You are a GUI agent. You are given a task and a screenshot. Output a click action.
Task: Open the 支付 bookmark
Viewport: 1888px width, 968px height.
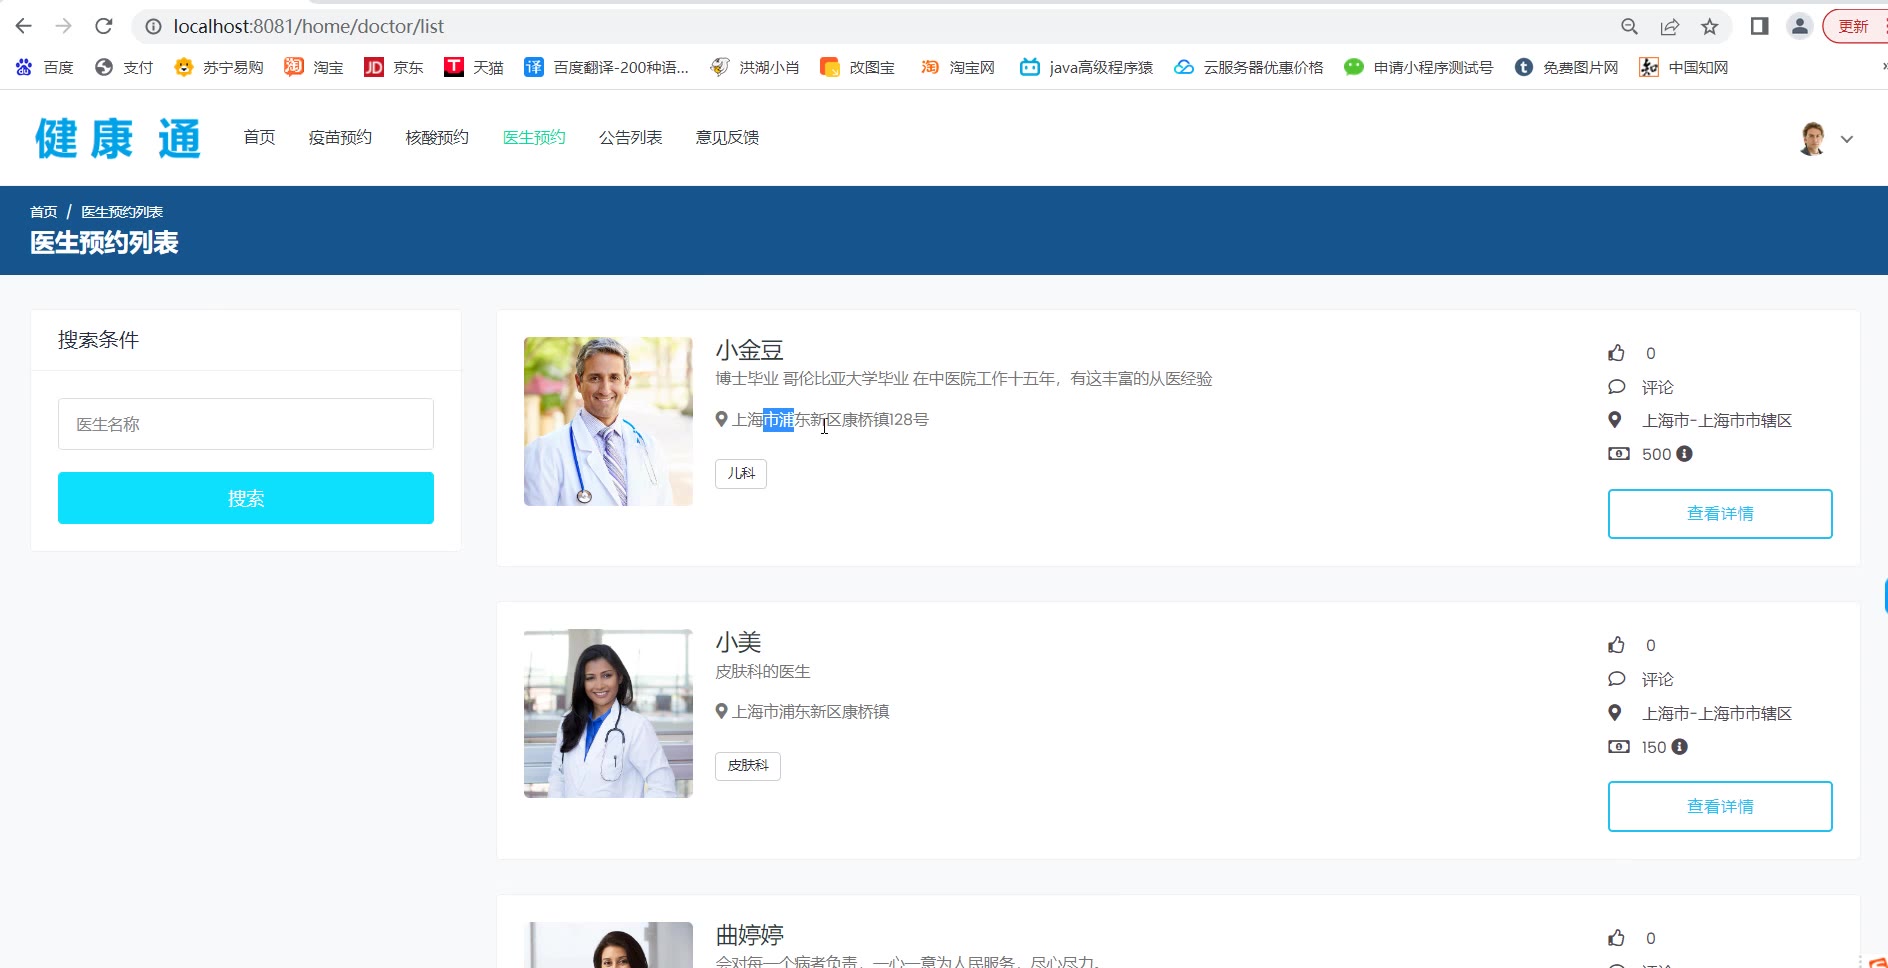124,67
